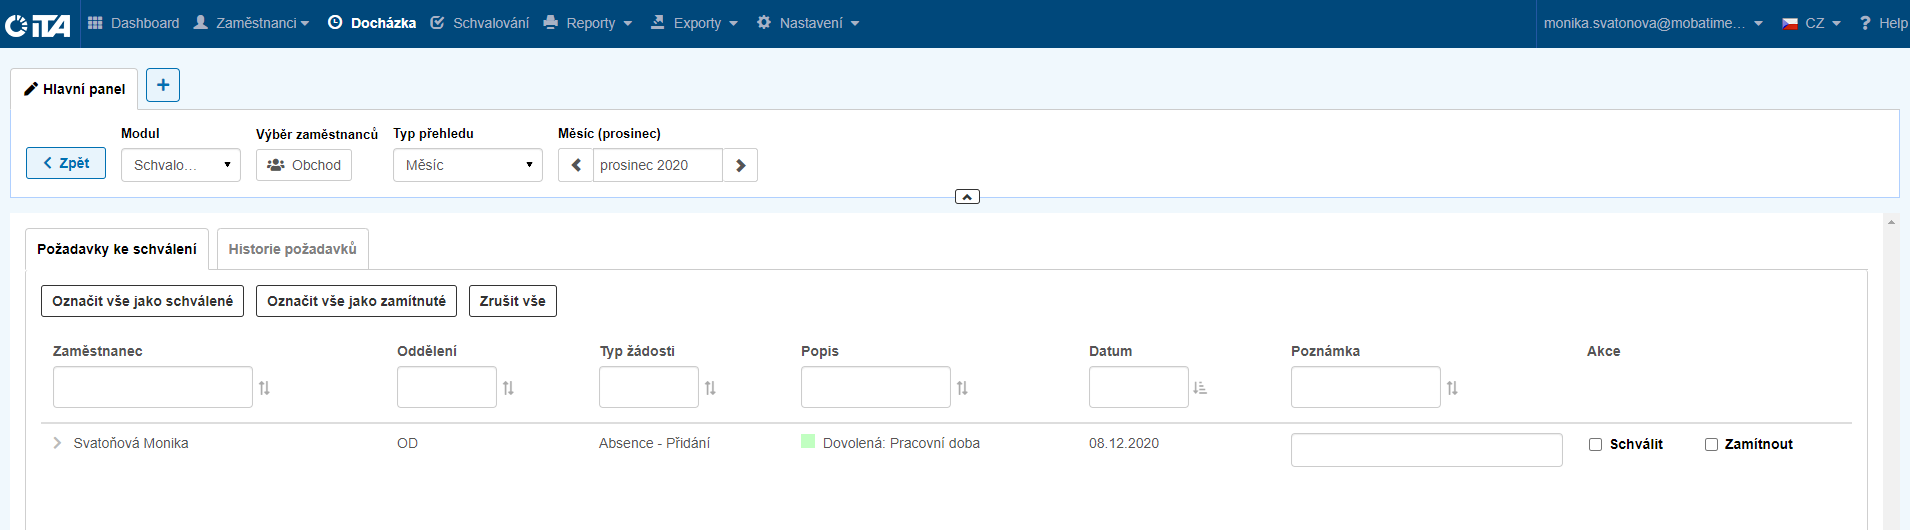Click the sort icon for Zaměstnanec column
This screenshot has height=530, width=1910.
click(264, 388)
